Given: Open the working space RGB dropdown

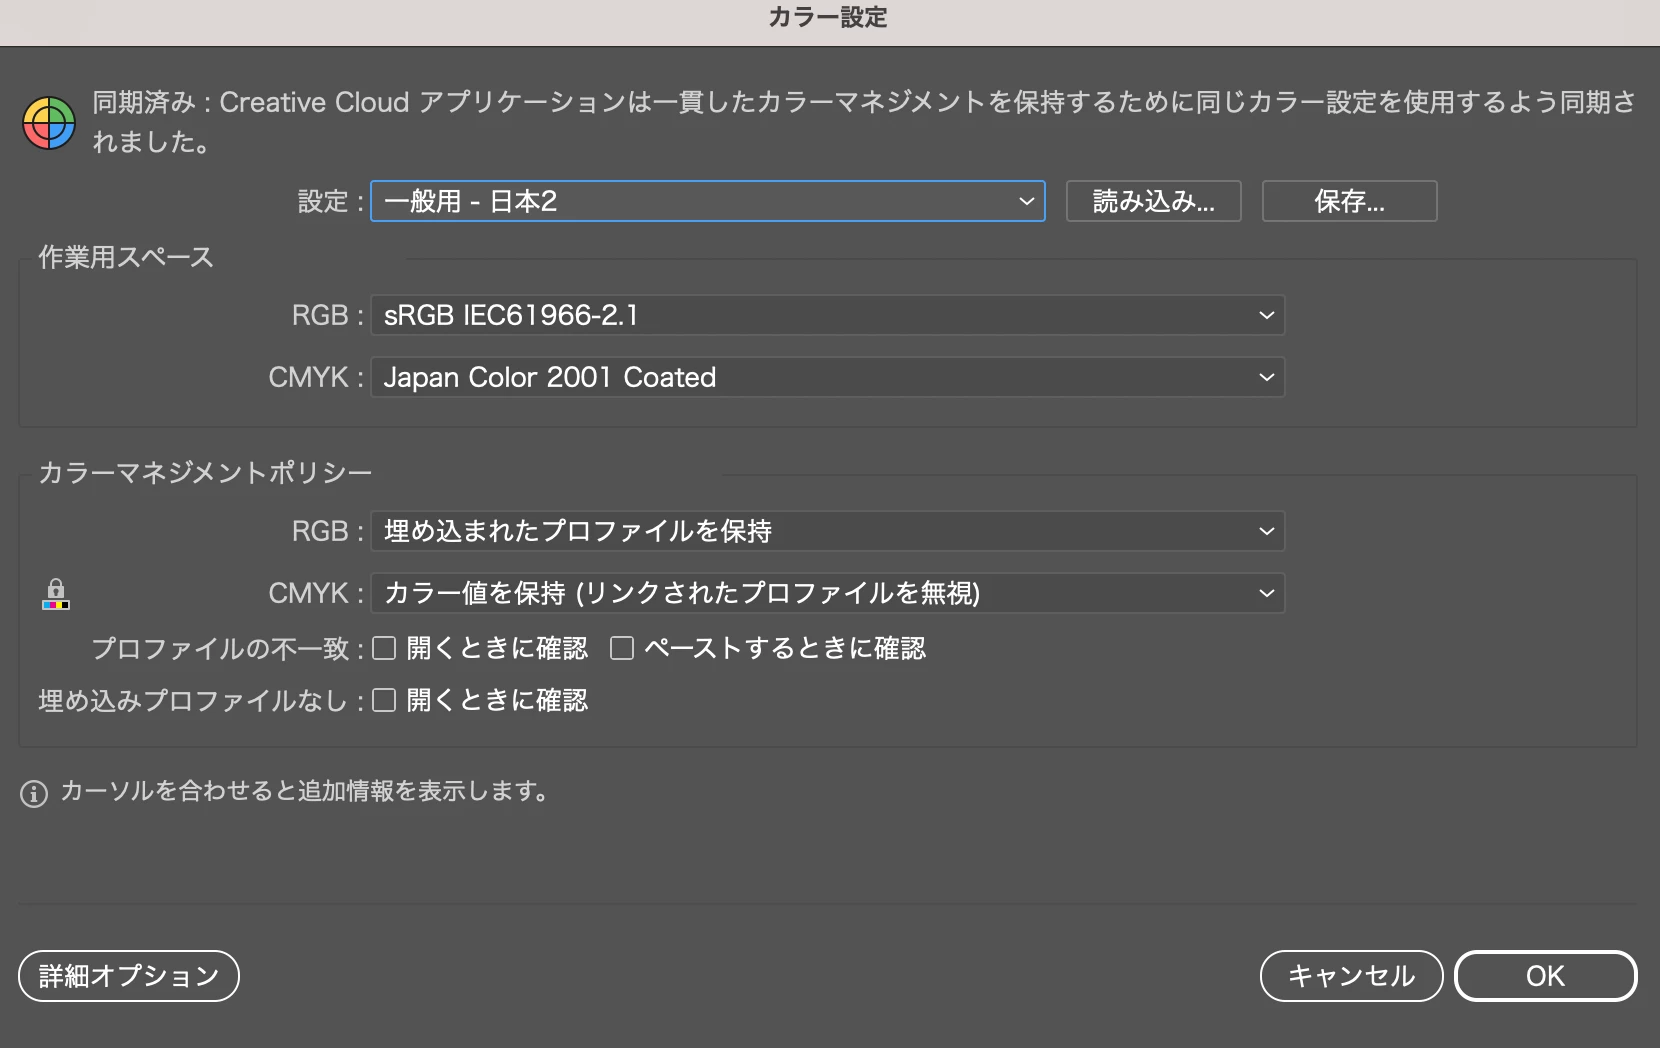Looking at the screenshot, I should (x=828, y=315).
